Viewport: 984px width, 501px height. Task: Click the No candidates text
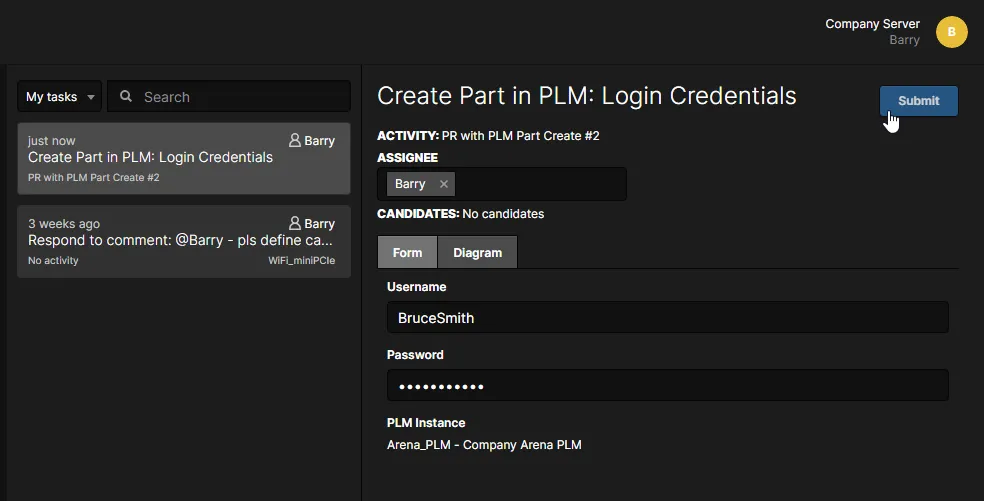click(x=503, y=214)
